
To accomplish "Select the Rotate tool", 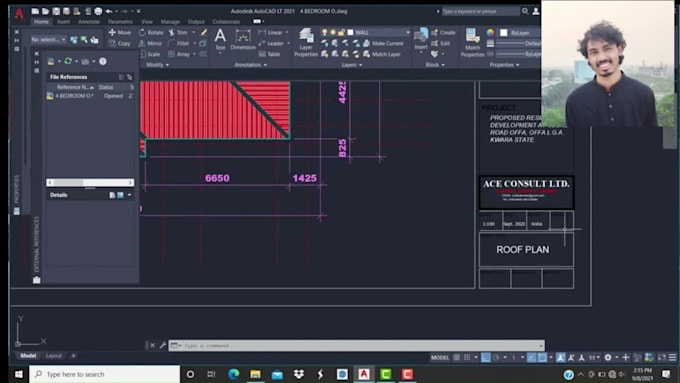I will coord(151,33).
